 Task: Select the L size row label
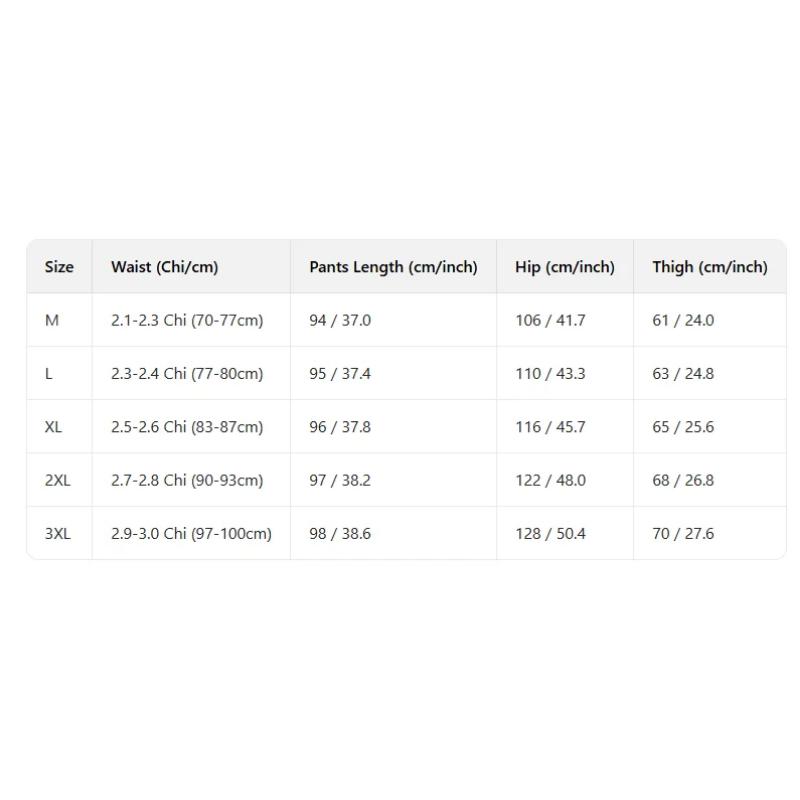click(x=49, y=374)
